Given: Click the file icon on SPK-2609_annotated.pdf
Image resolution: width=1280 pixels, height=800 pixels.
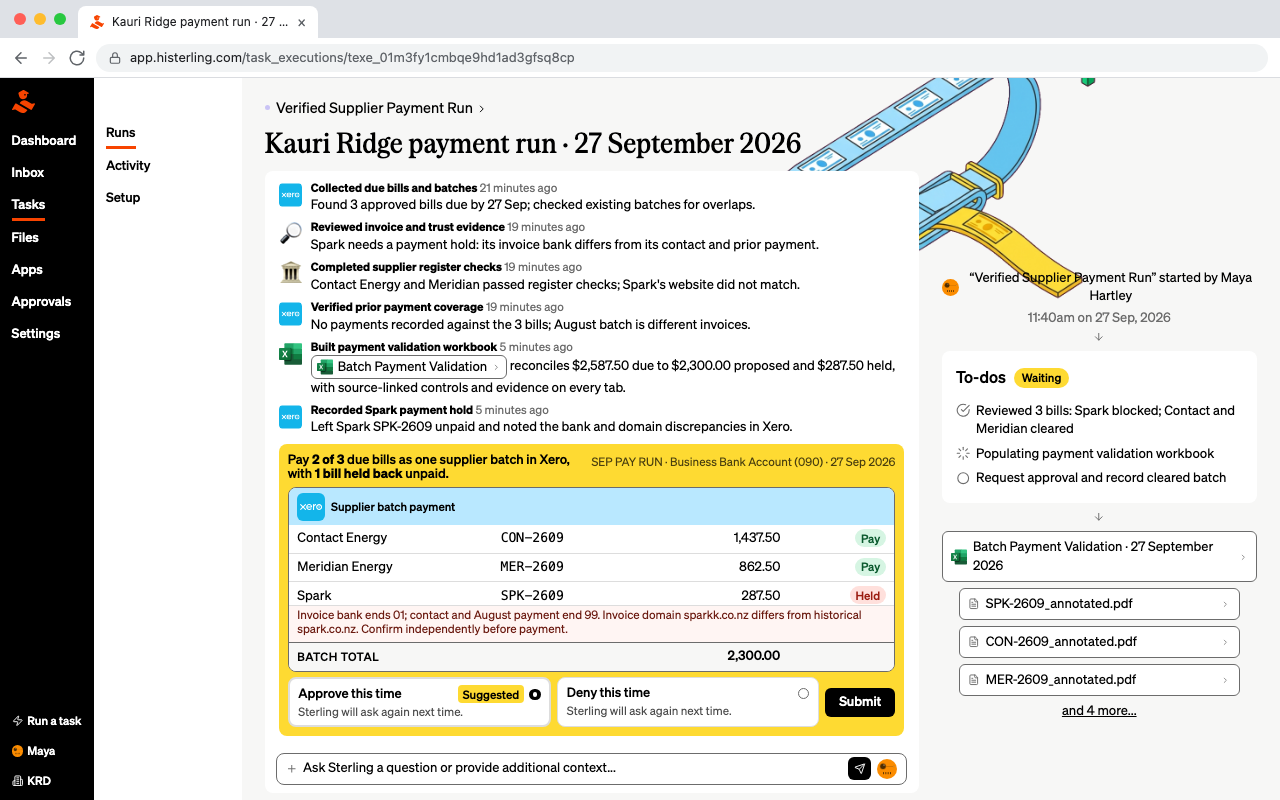Looking at the screenshot, I should pos(973,604).
